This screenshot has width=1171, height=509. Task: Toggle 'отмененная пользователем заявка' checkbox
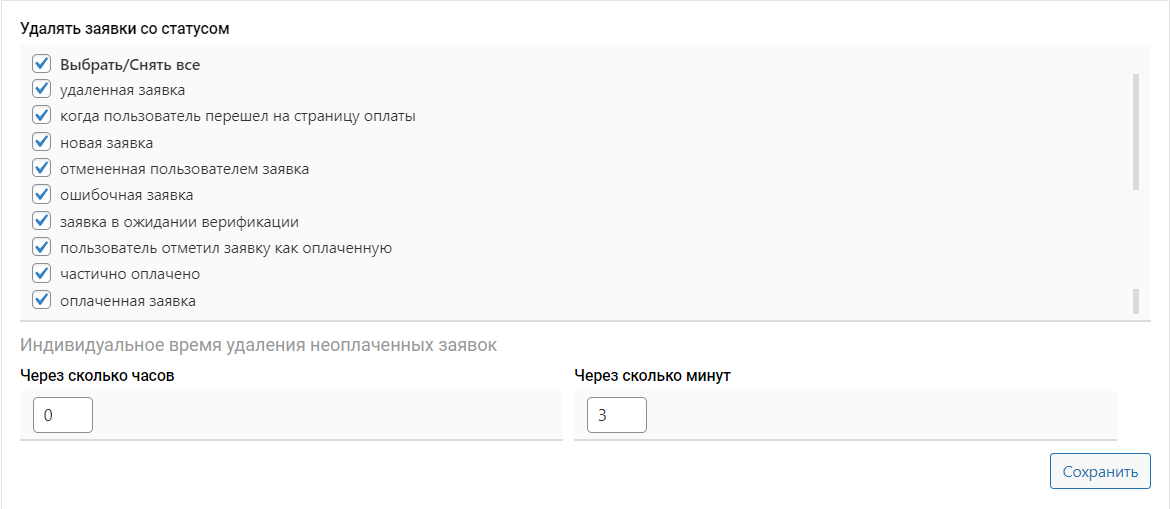[42, 168]
